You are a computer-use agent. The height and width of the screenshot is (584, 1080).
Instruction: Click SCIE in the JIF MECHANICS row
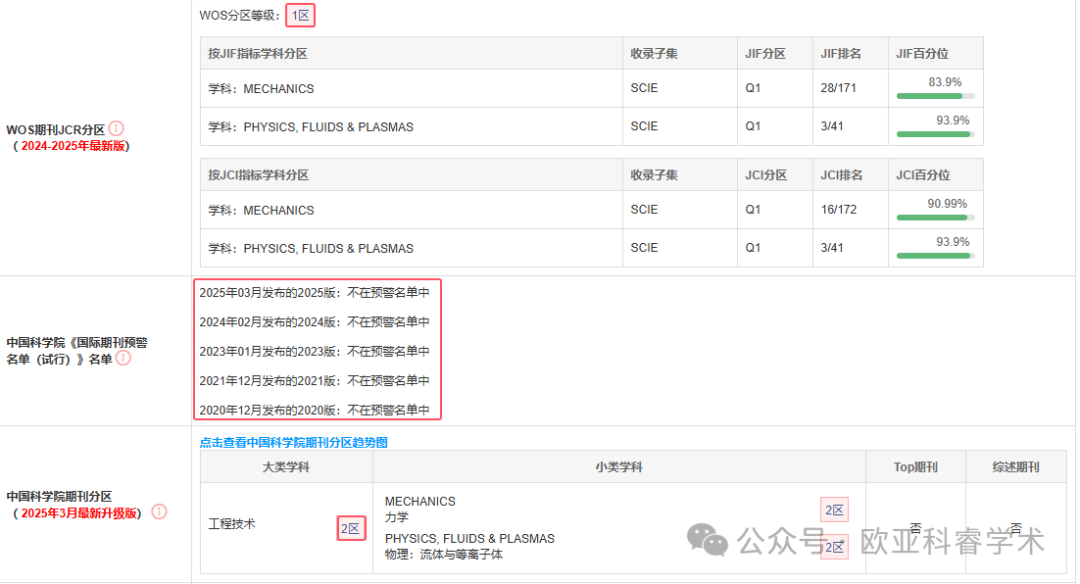click(644, 88)
